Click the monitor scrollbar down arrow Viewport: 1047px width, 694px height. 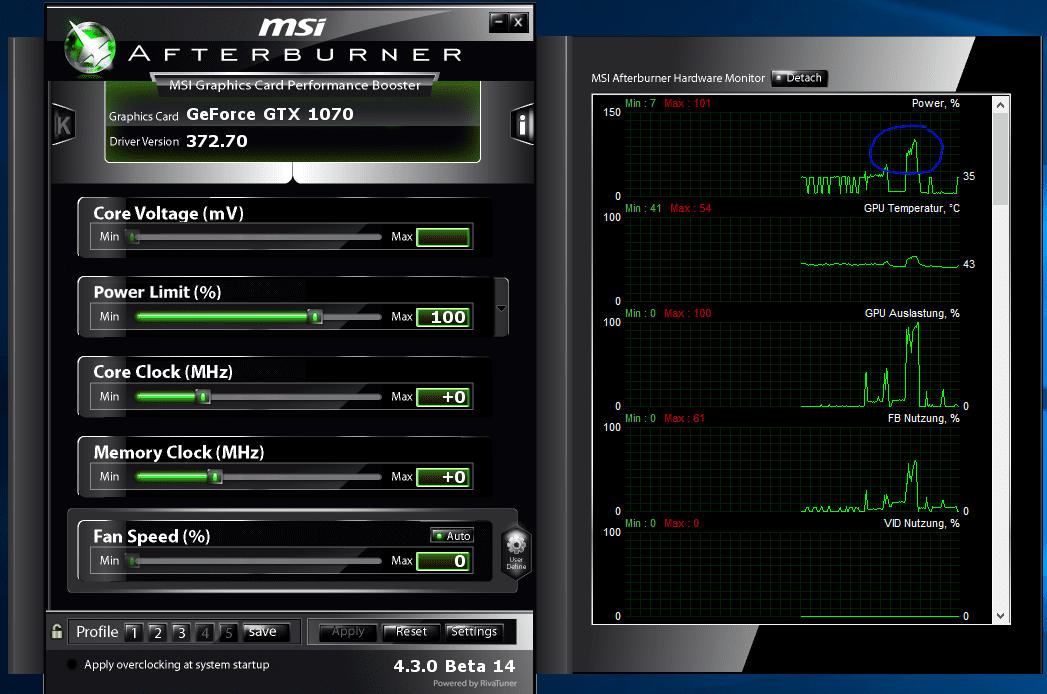(x=1000, y=616)
